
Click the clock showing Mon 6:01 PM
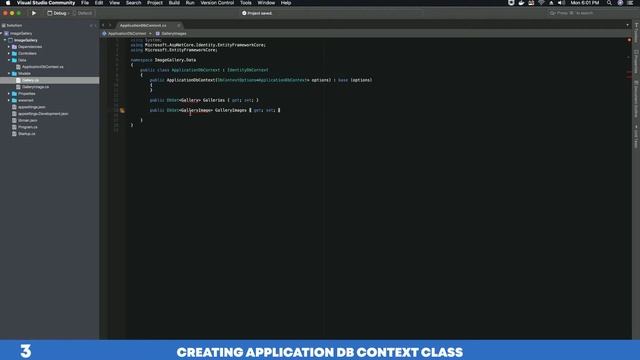pos(585,3)
